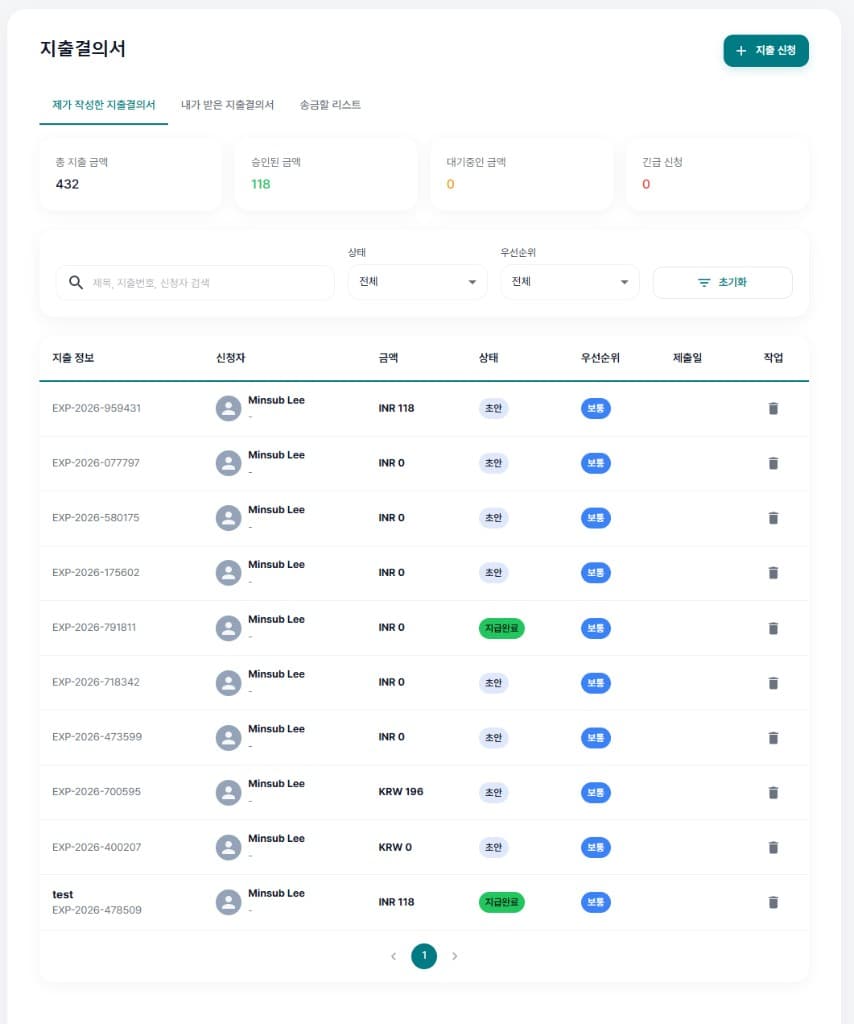854x1024 pixels.
Task: Focus the 제목, 지출번호, 신청자 search field
Action: pyautogui.click(x=195, y=282)
